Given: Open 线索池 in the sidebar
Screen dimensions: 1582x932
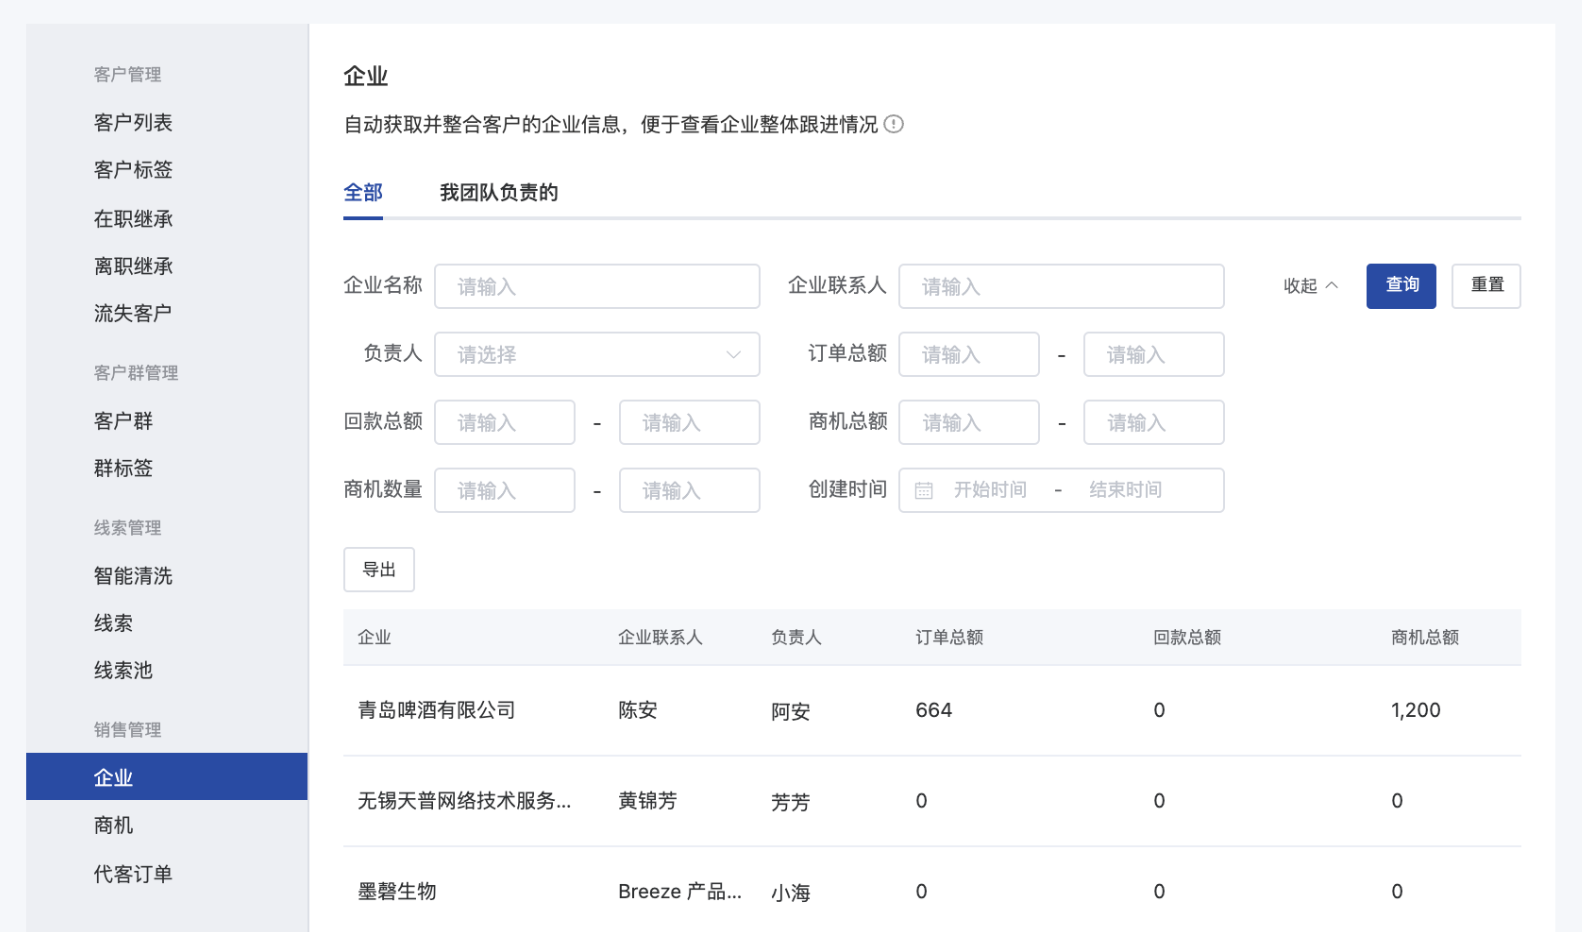Looking at the screenshot, I should [x=123, y=670].
